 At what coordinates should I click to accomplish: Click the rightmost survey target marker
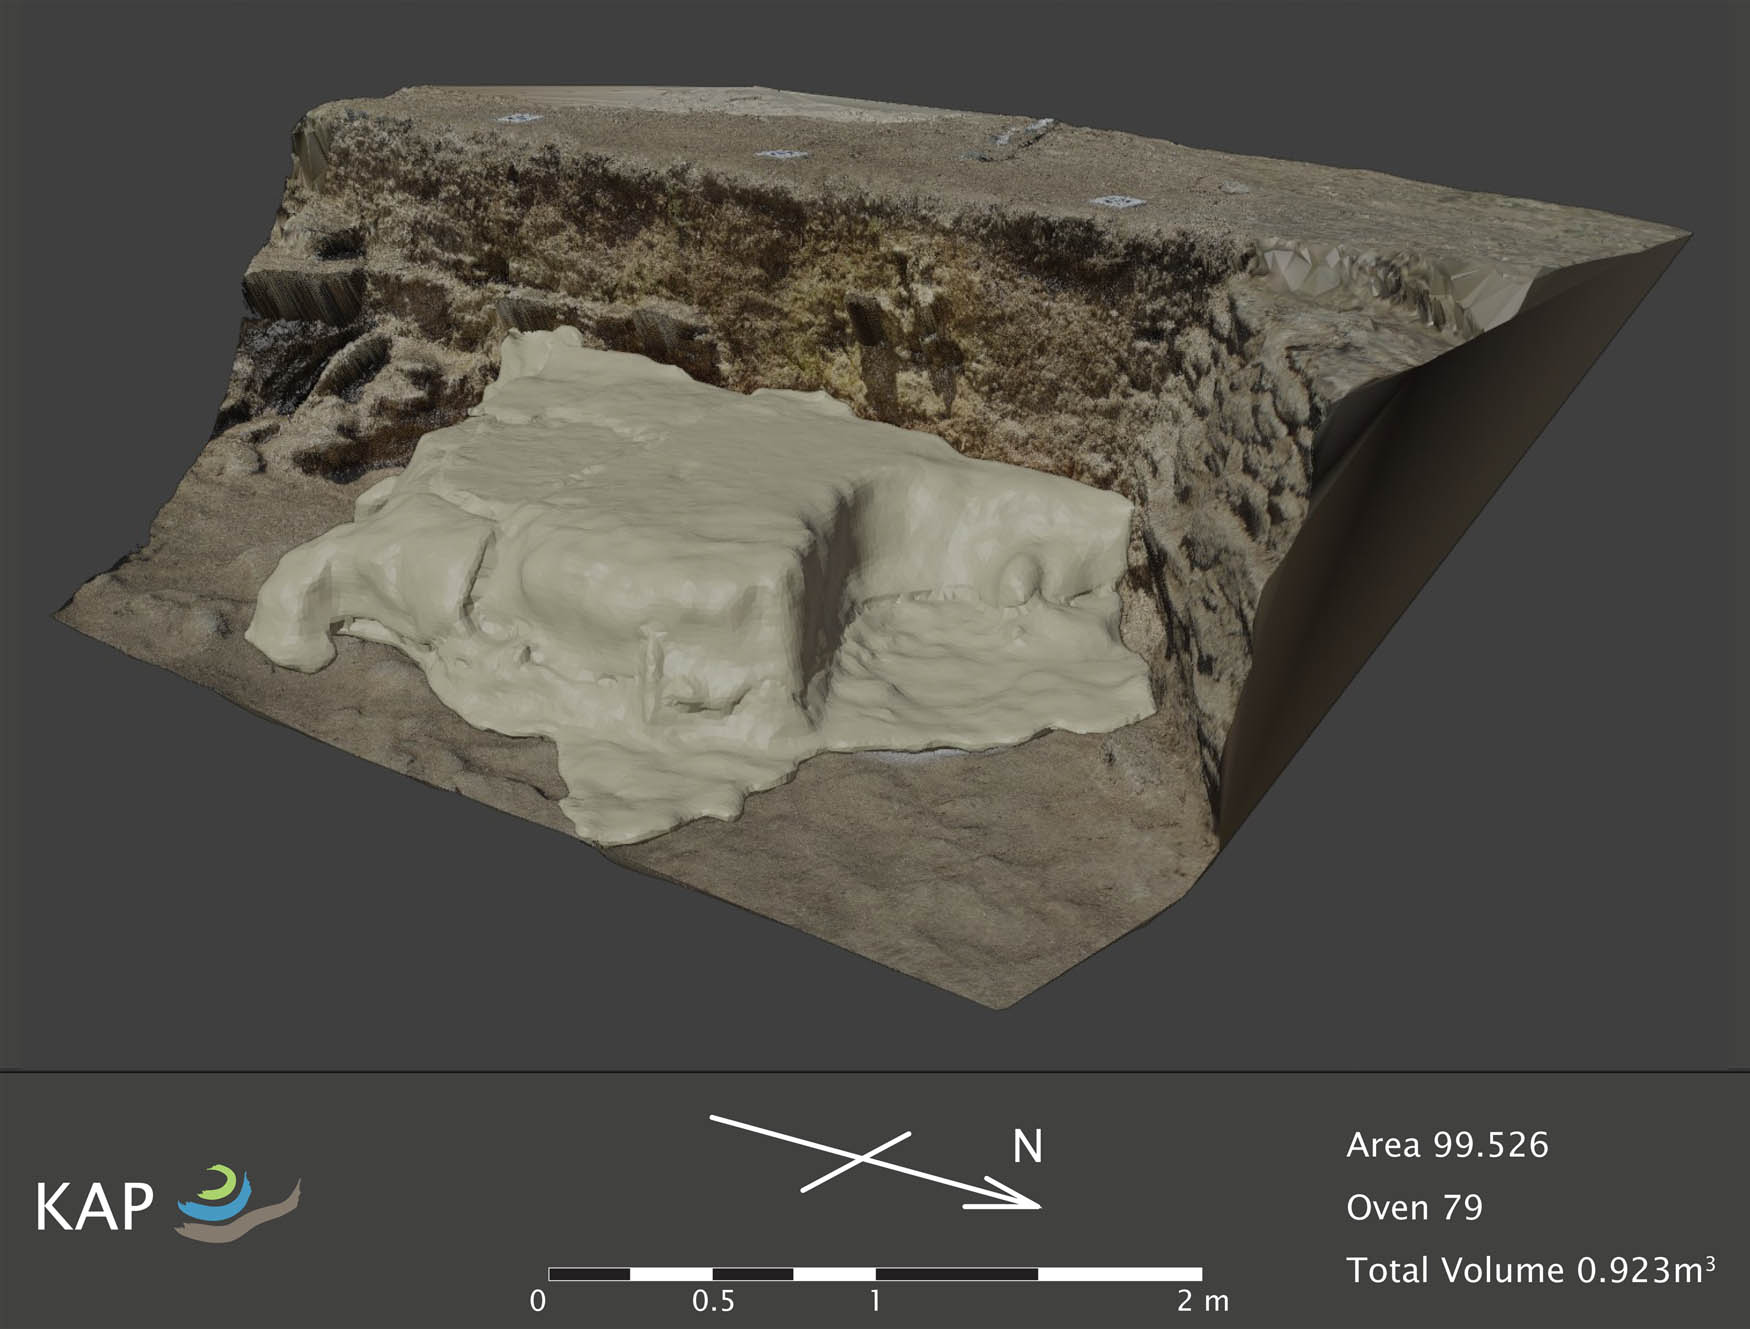[1116, 201]
